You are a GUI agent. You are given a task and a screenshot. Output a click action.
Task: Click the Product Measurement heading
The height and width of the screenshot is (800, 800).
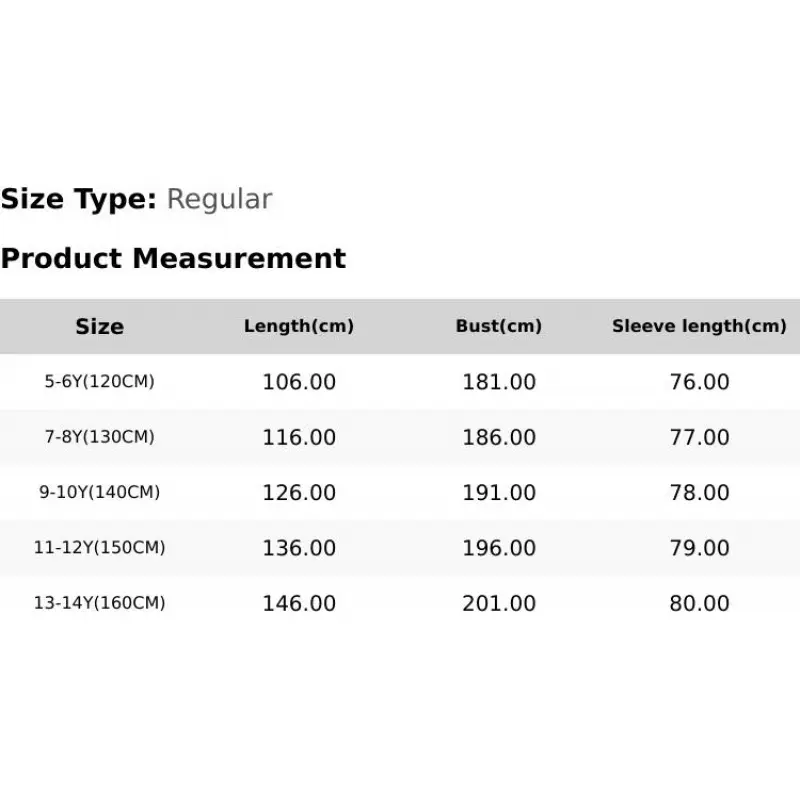173,258
